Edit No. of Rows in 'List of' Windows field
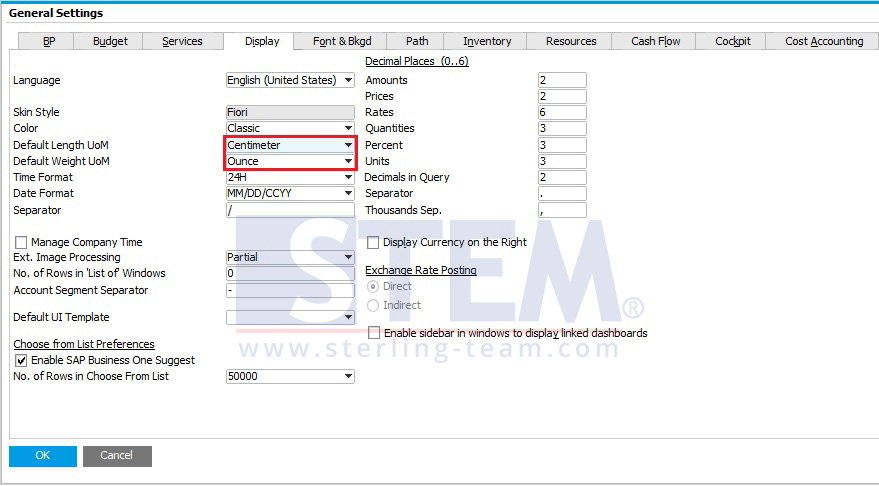879x486 pixels. 290,274
